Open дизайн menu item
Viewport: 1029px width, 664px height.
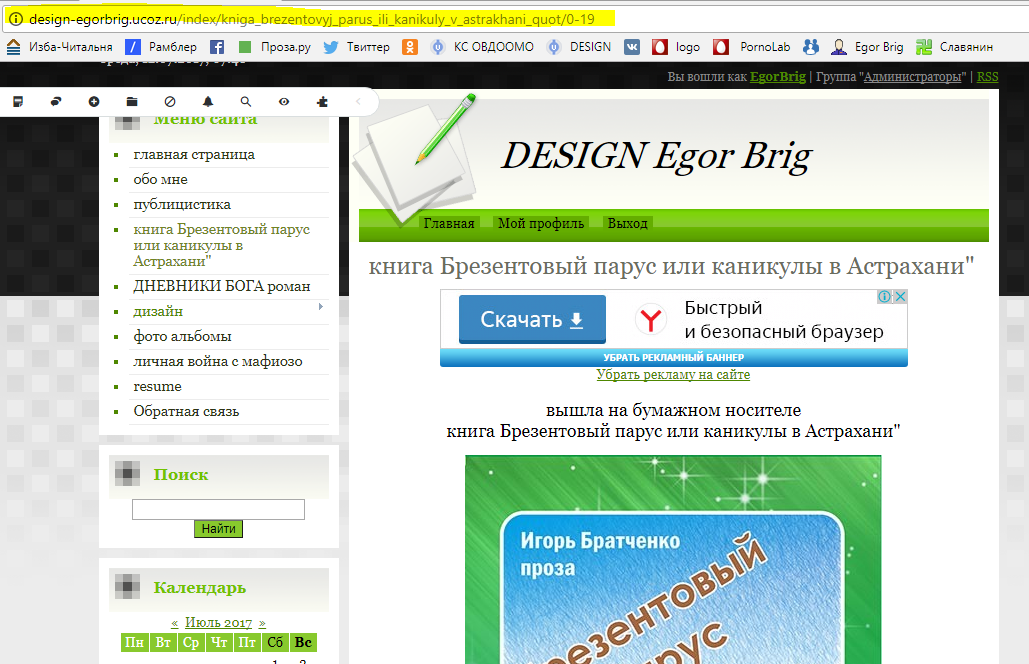(158, 311)
